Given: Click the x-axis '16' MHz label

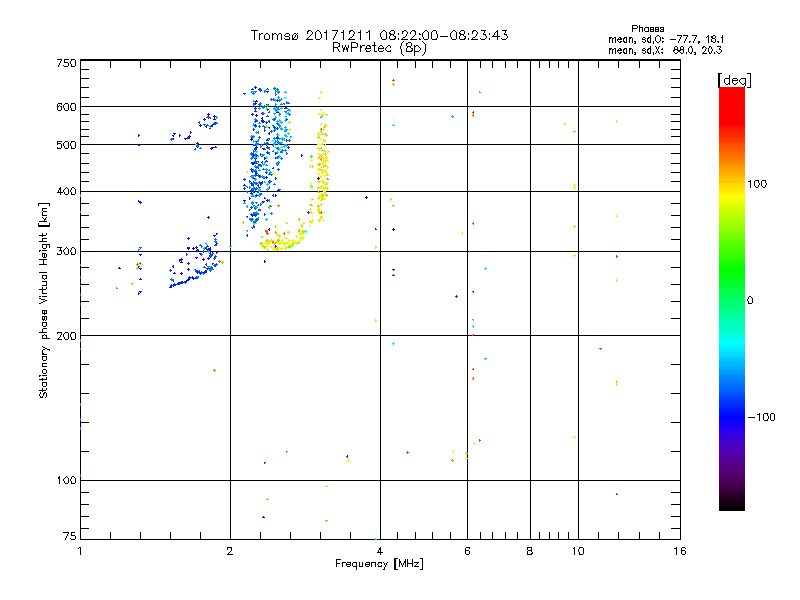Looking at the screenshot, I should pyautogui.click(x=680, y=551).
